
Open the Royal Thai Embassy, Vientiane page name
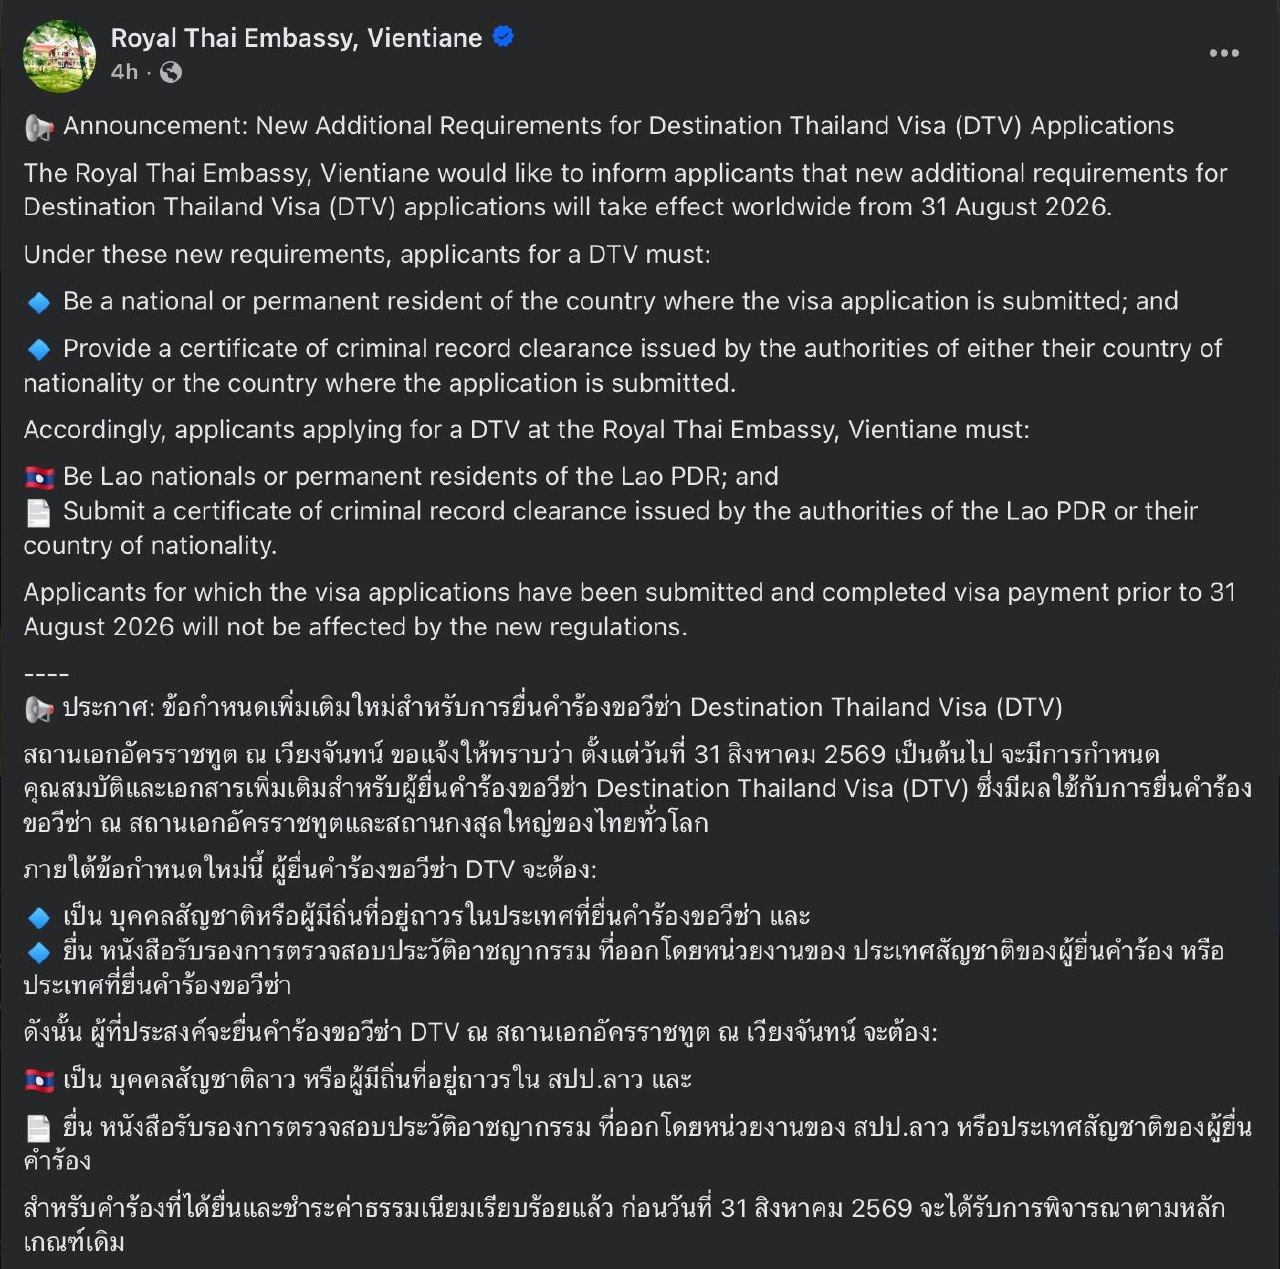tap(296, 38)
